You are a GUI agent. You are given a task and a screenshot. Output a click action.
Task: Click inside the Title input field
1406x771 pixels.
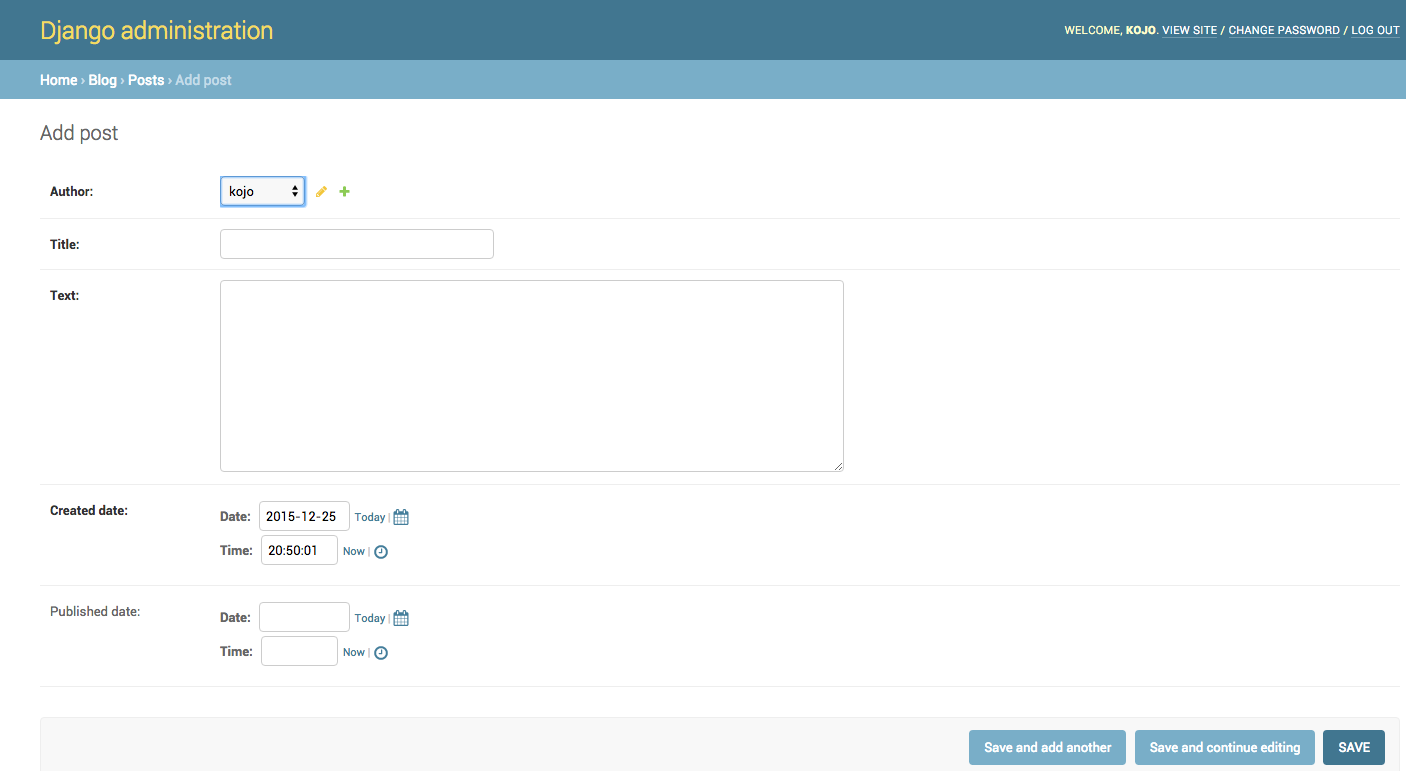(356, 243)
